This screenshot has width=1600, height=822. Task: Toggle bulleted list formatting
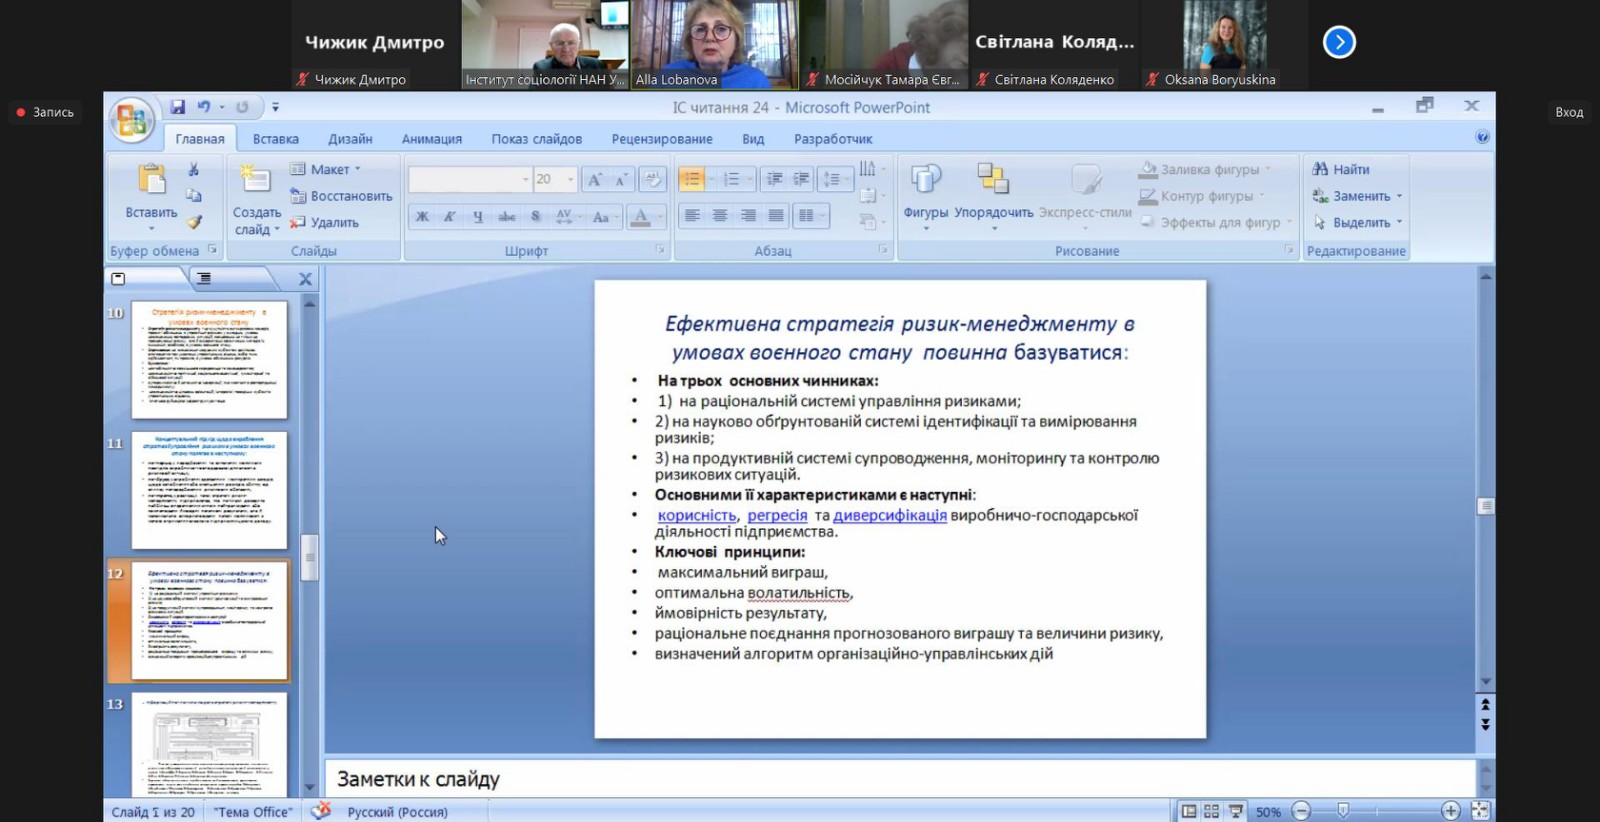click(x=691, y=179)
